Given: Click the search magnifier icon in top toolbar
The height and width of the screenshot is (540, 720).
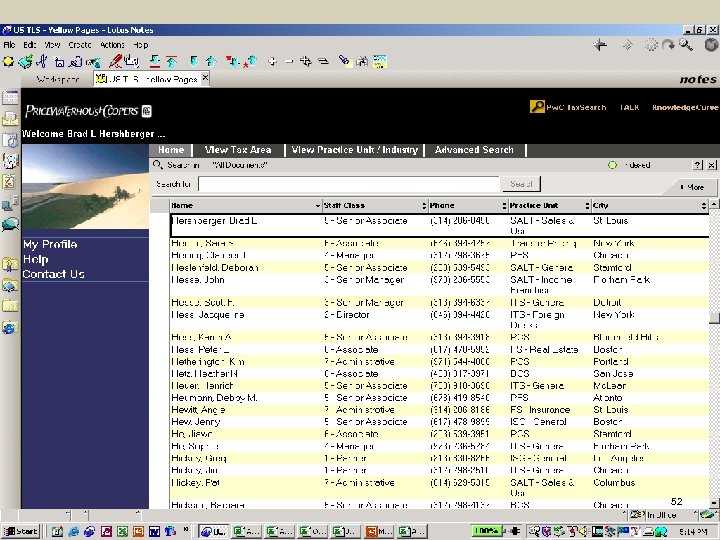Looking at the screenshot, I should coord(687,44).
